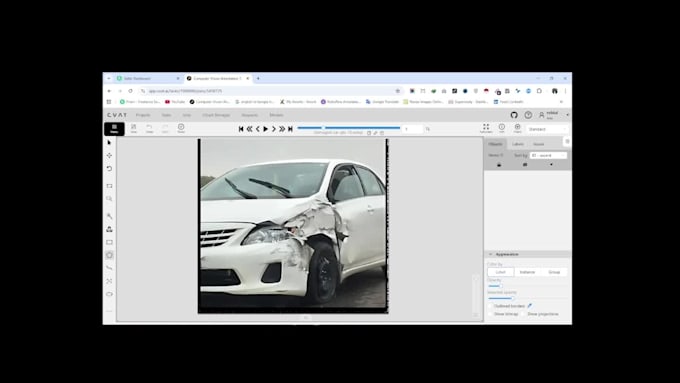The width and height of the screenshot is (680, 383).
Task: Open Models in CVAT header
Action: (276, 115)
